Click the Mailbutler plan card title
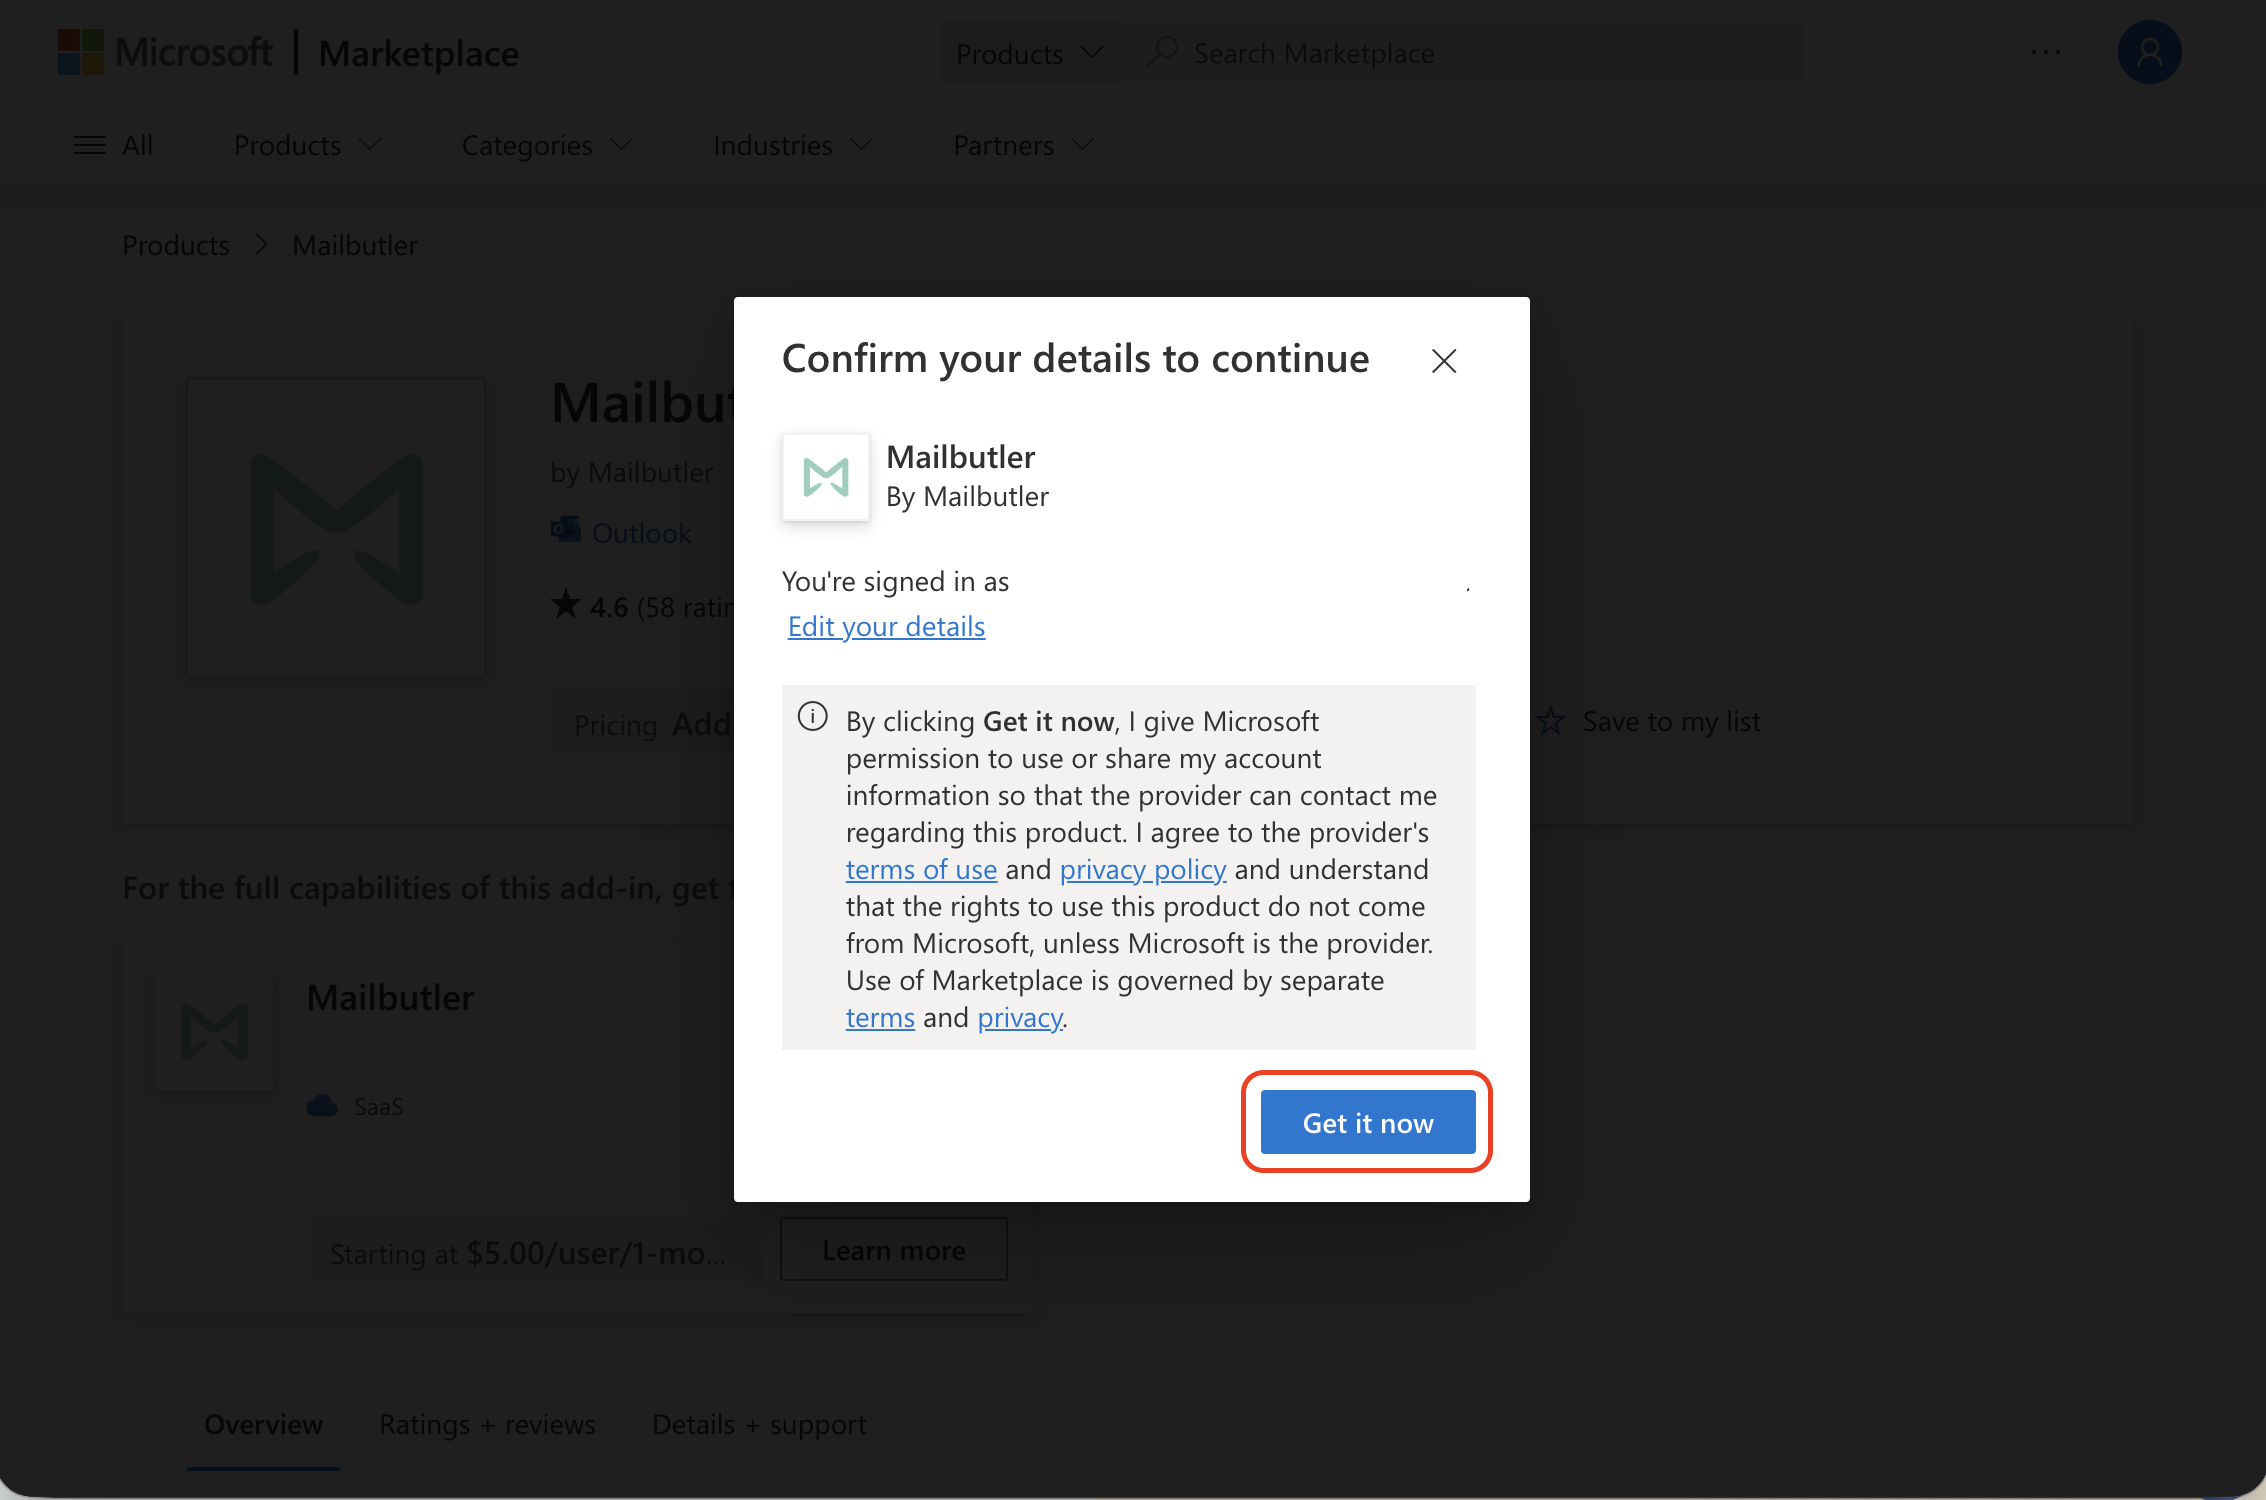The width and height of the screenshot is (2266, 1500). point(390,998)
